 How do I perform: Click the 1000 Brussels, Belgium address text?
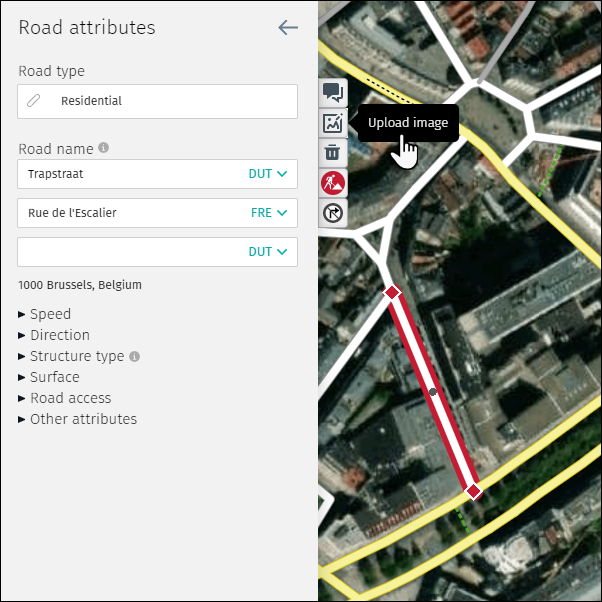(x=80, y=285)
